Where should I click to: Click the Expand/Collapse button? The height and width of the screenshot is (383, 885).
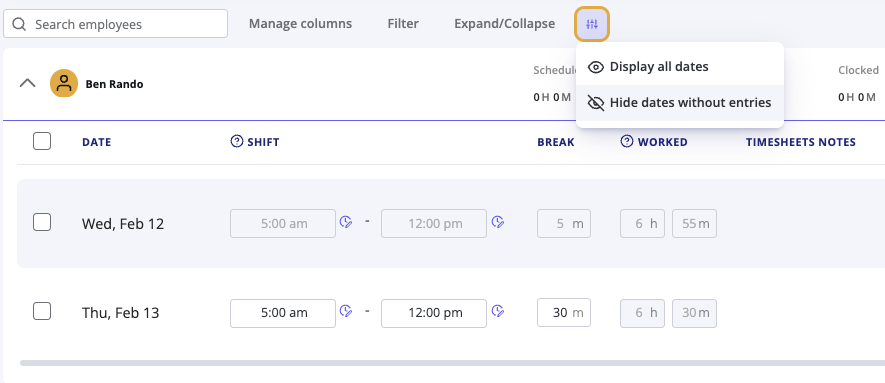505,24
